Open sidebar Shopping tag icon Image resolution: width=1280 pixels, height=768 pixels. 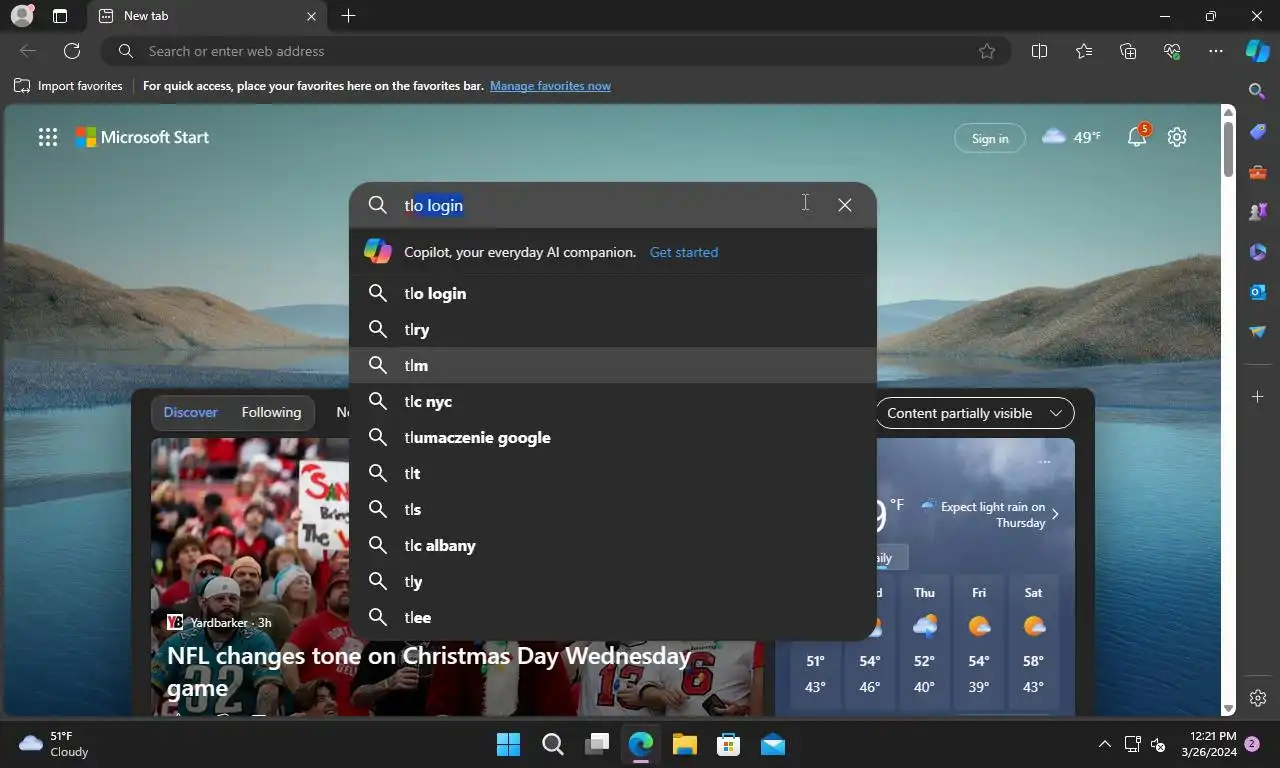click(1258, 132)
